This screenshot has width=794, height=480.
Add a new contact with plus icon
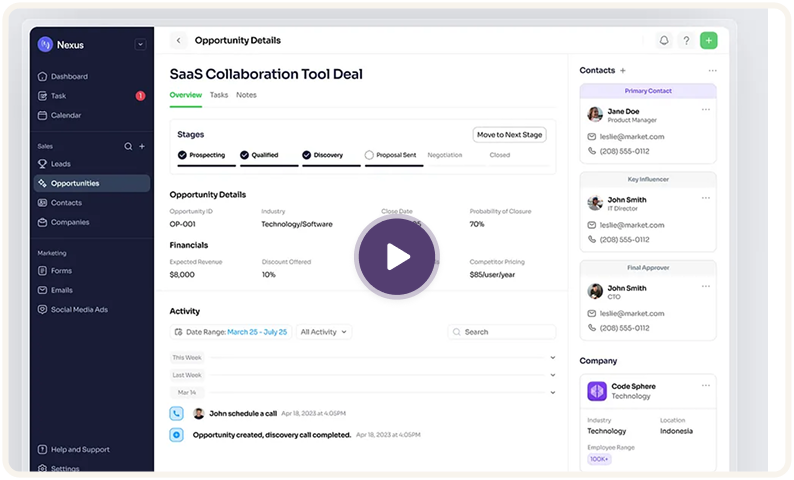pos(623,71)
